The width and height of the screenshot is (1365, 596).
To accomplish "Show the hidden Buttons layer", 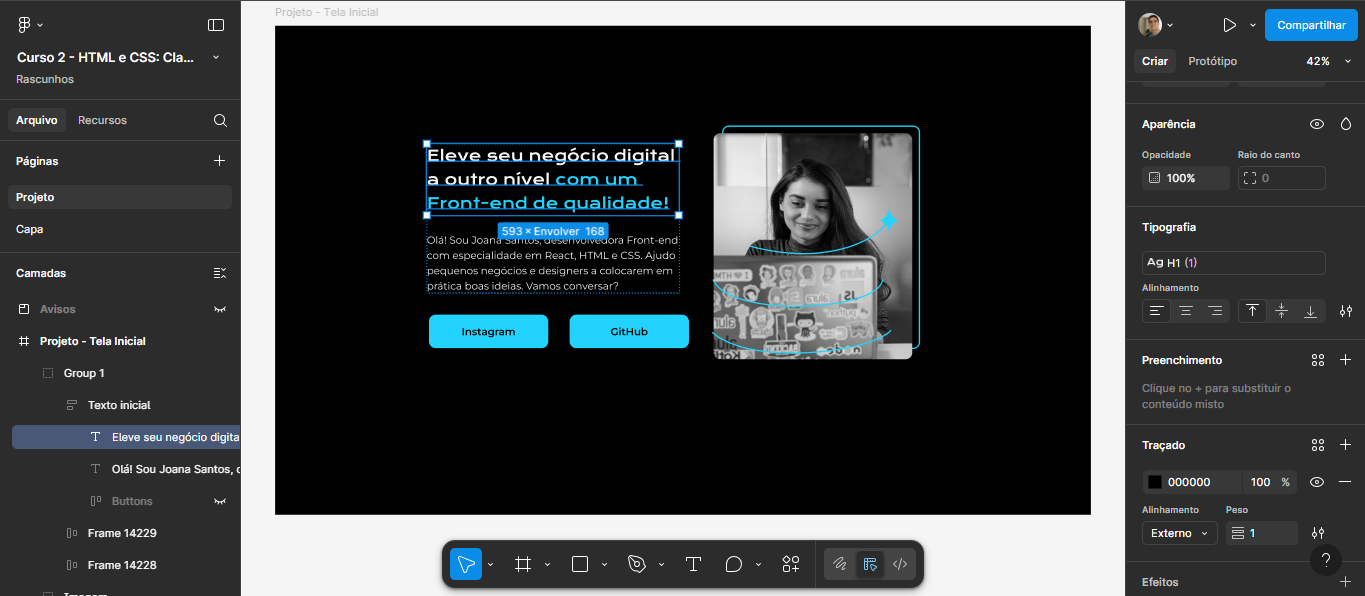I will (220, 501).
